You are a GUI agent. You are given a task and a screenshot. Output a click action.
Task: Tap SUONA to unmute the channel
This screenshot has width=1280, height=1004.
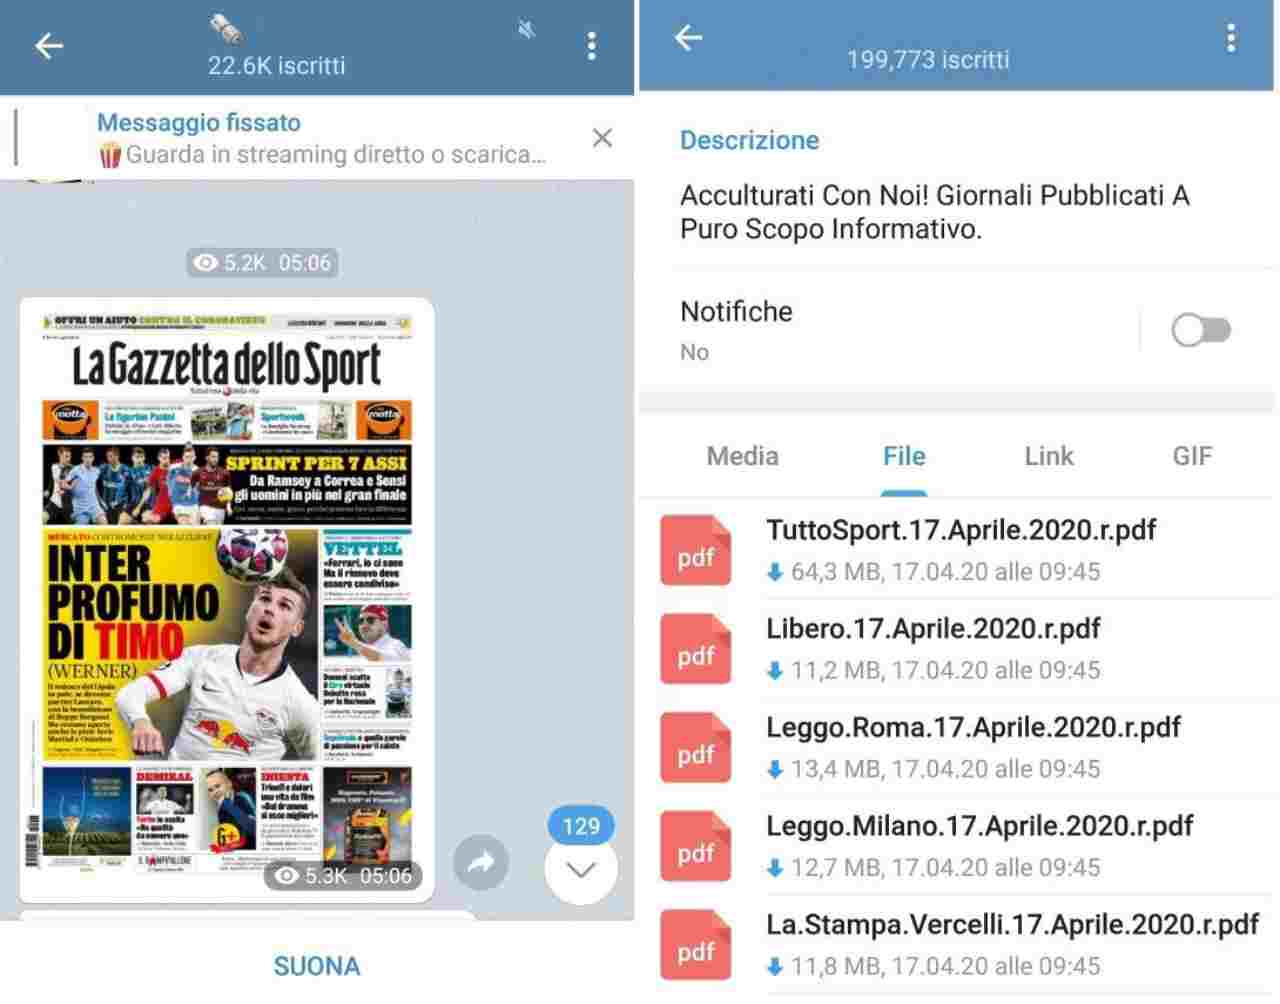tap(317, 966)
